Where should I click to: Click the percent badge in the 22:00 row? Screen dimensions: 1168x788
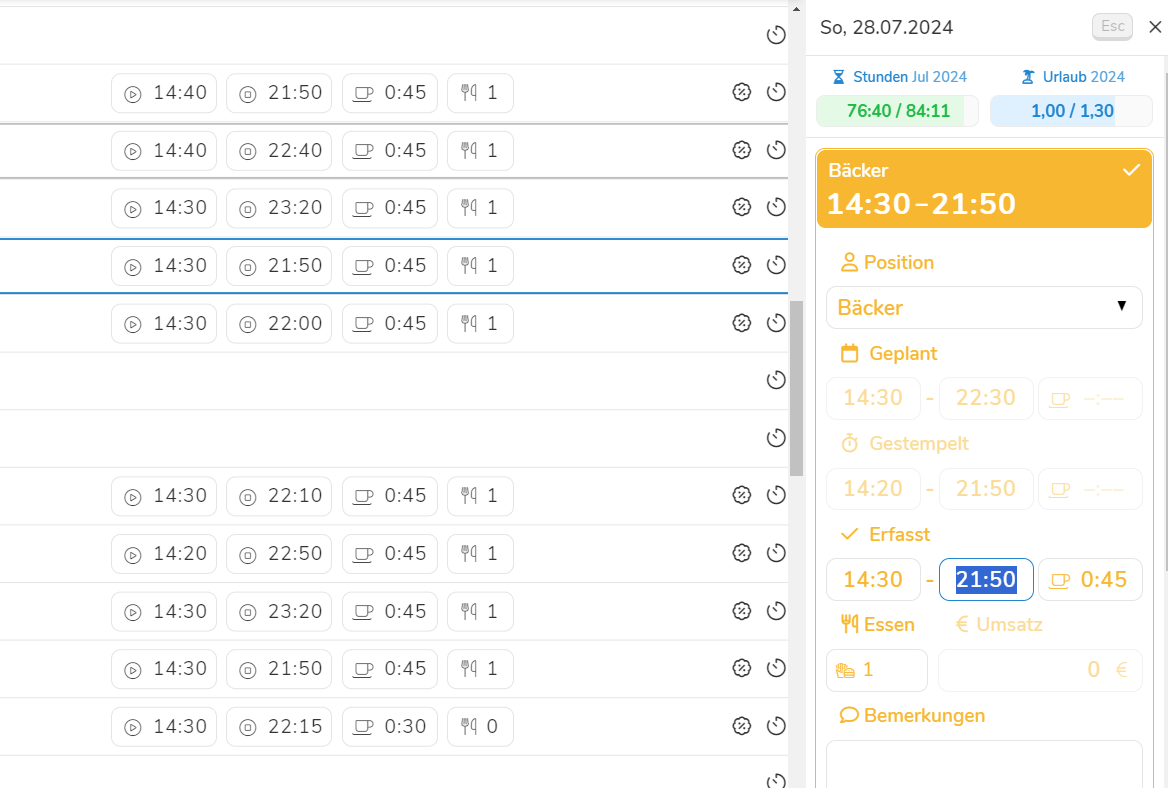point(742,323)
